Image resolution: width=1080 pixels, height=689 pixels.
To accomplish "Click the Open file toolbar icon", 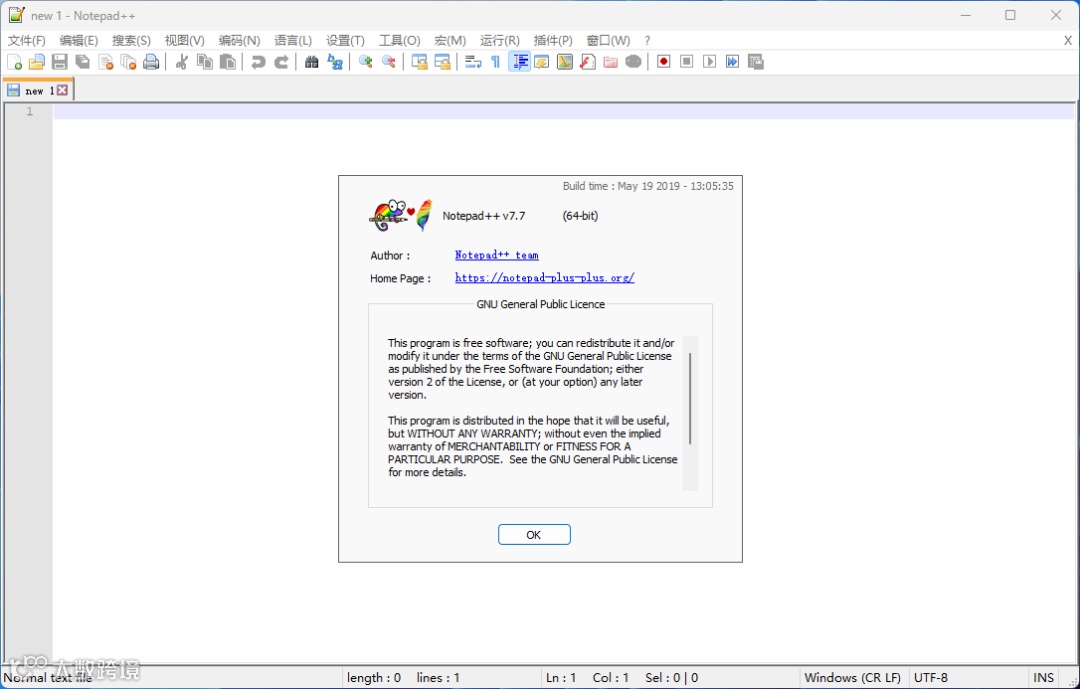I will [x=37, y=62].
